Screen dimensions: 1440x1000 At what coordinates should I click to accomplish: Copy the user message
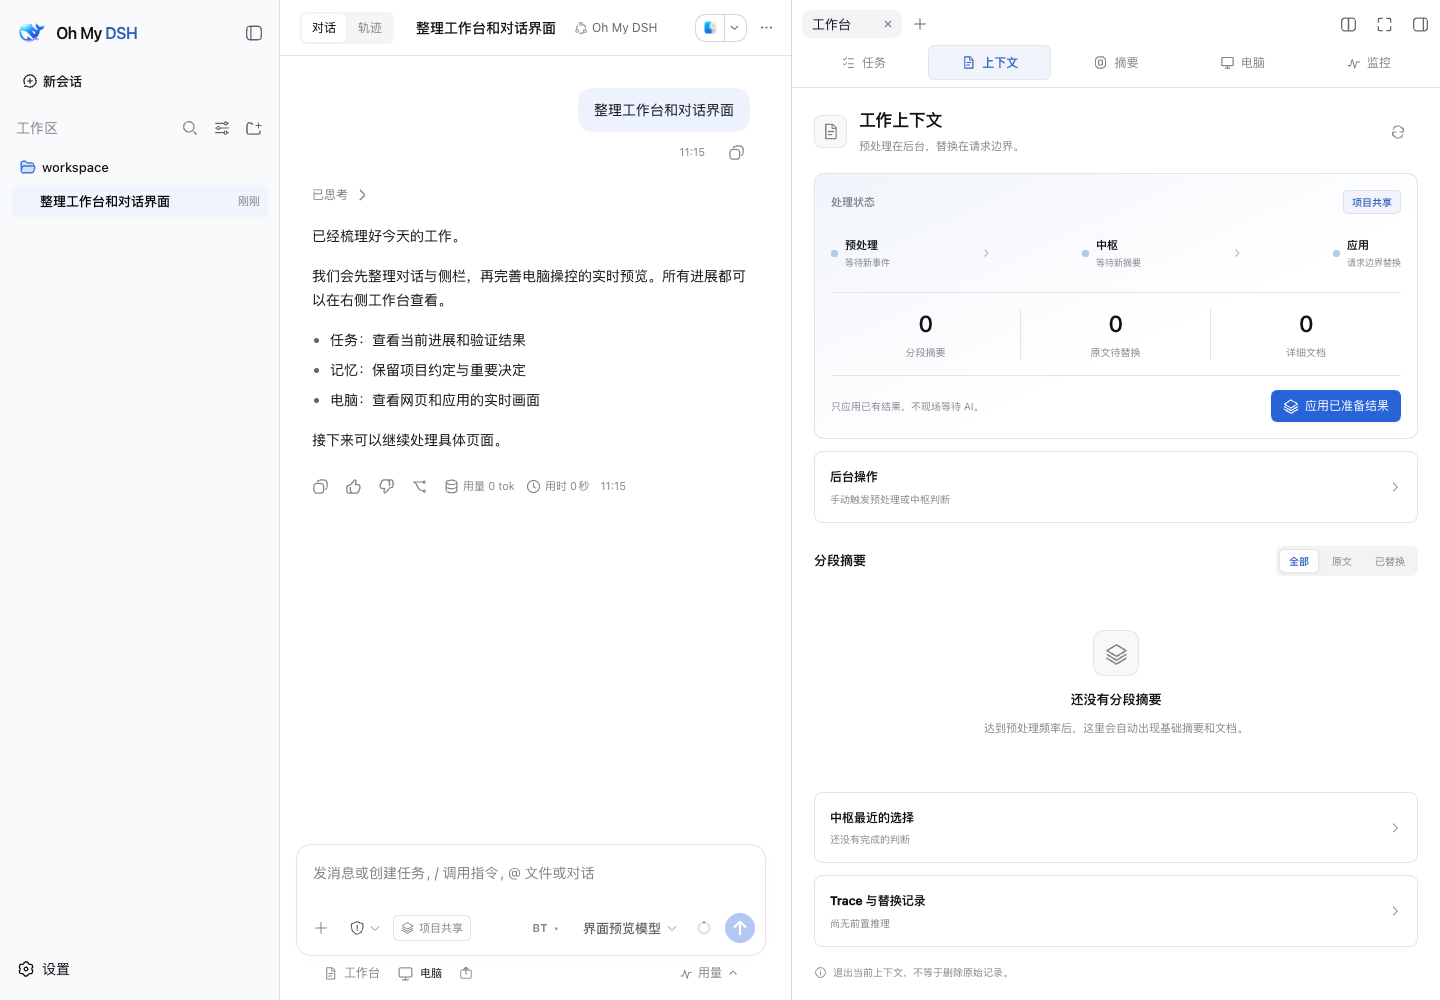click(736, 152)
